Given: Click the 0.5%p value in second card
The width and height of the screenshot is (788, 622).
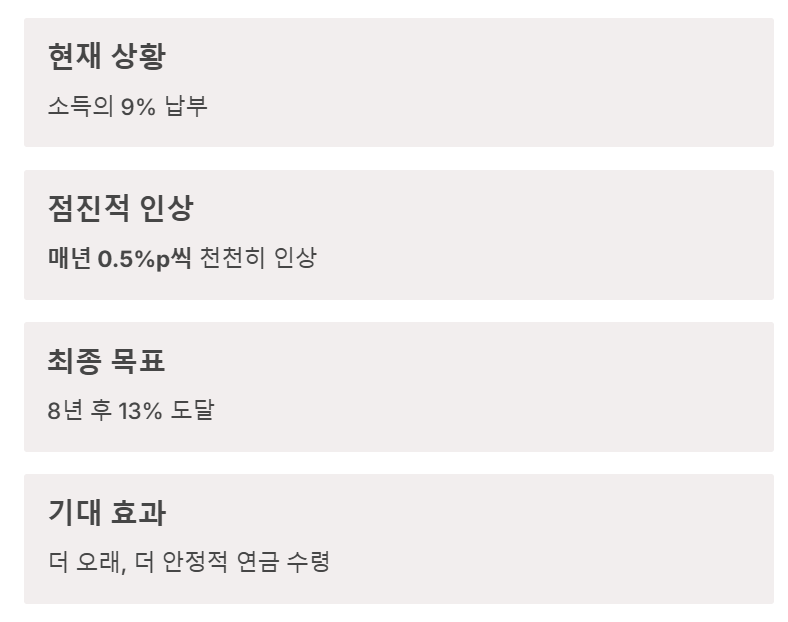Looking at the screenshot, I should click(134, 259).
